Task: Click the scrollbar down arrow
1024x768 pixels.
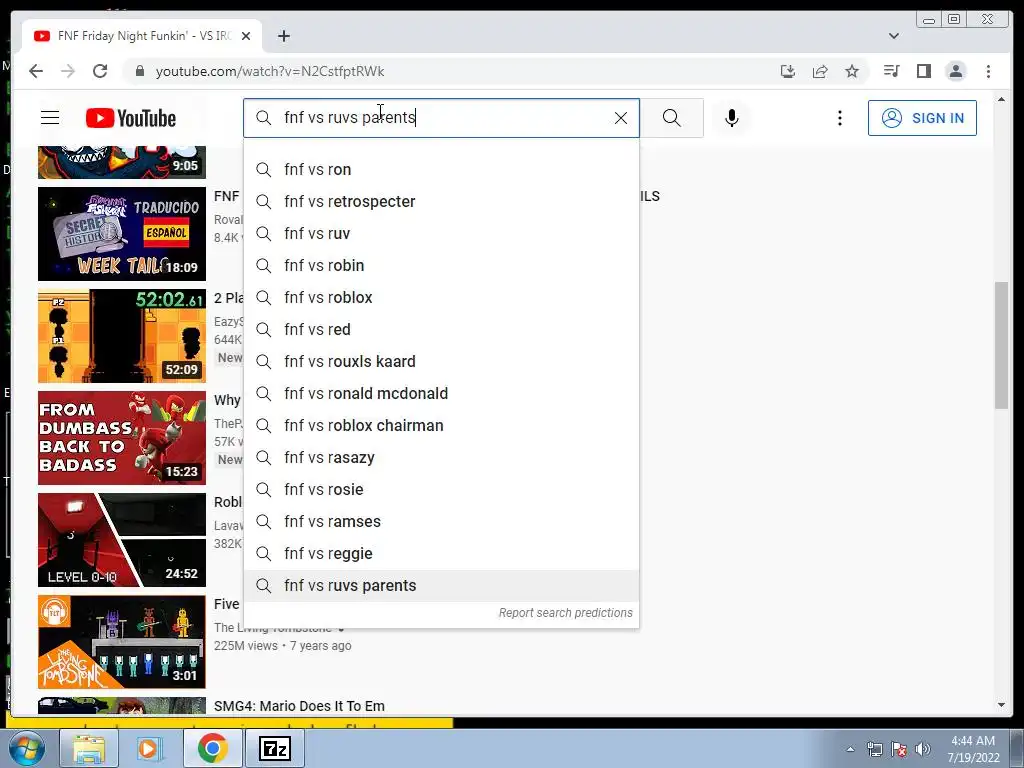Action: [1001, 705]
